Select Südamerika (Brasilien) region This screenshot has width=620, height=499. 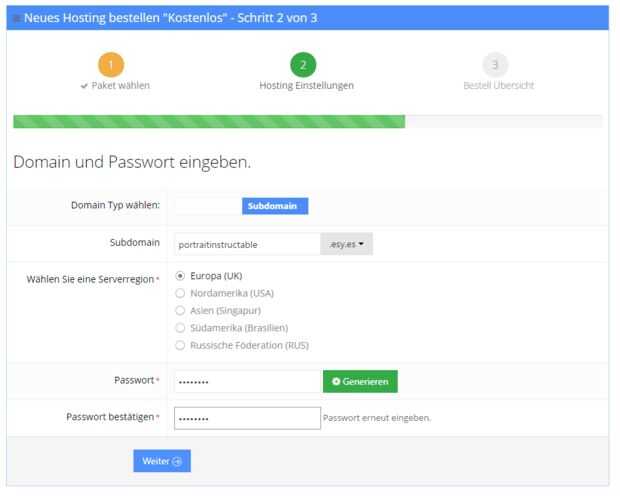pos(180,328)
